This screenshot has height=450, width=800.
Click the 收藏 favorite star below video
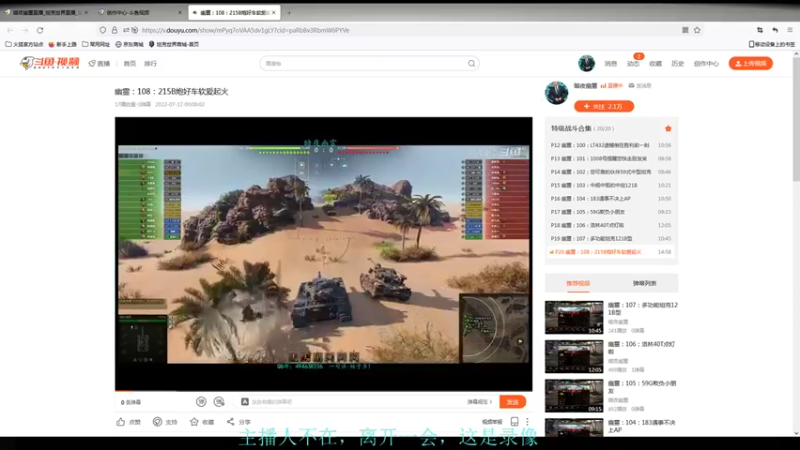click(194, 422)
